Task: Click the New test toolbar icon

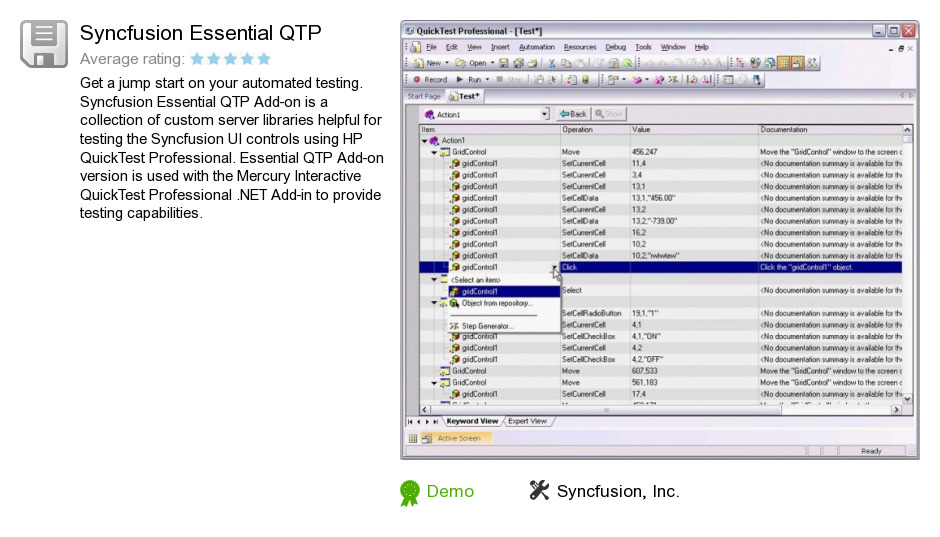Action: tap(418, 63)
